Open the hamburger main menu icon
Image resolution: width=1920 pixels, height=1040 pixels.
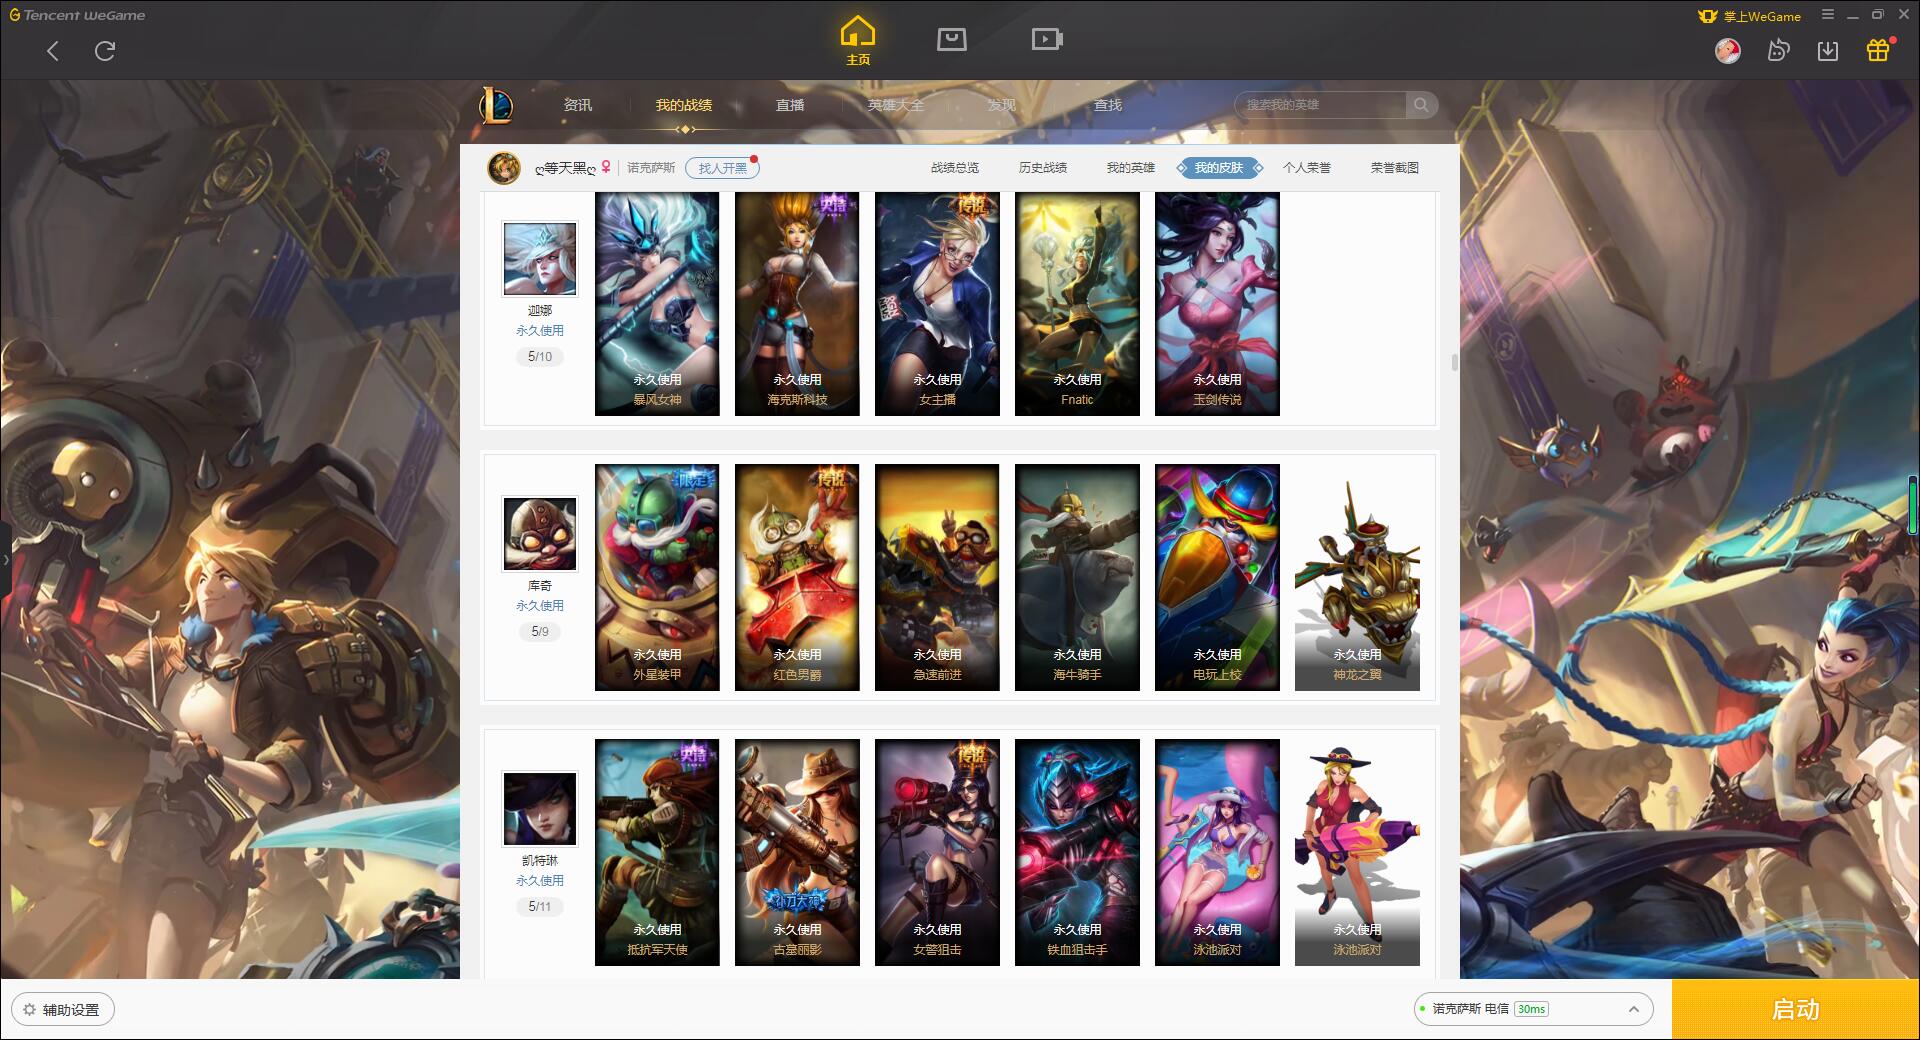[x=1828, y=15]
